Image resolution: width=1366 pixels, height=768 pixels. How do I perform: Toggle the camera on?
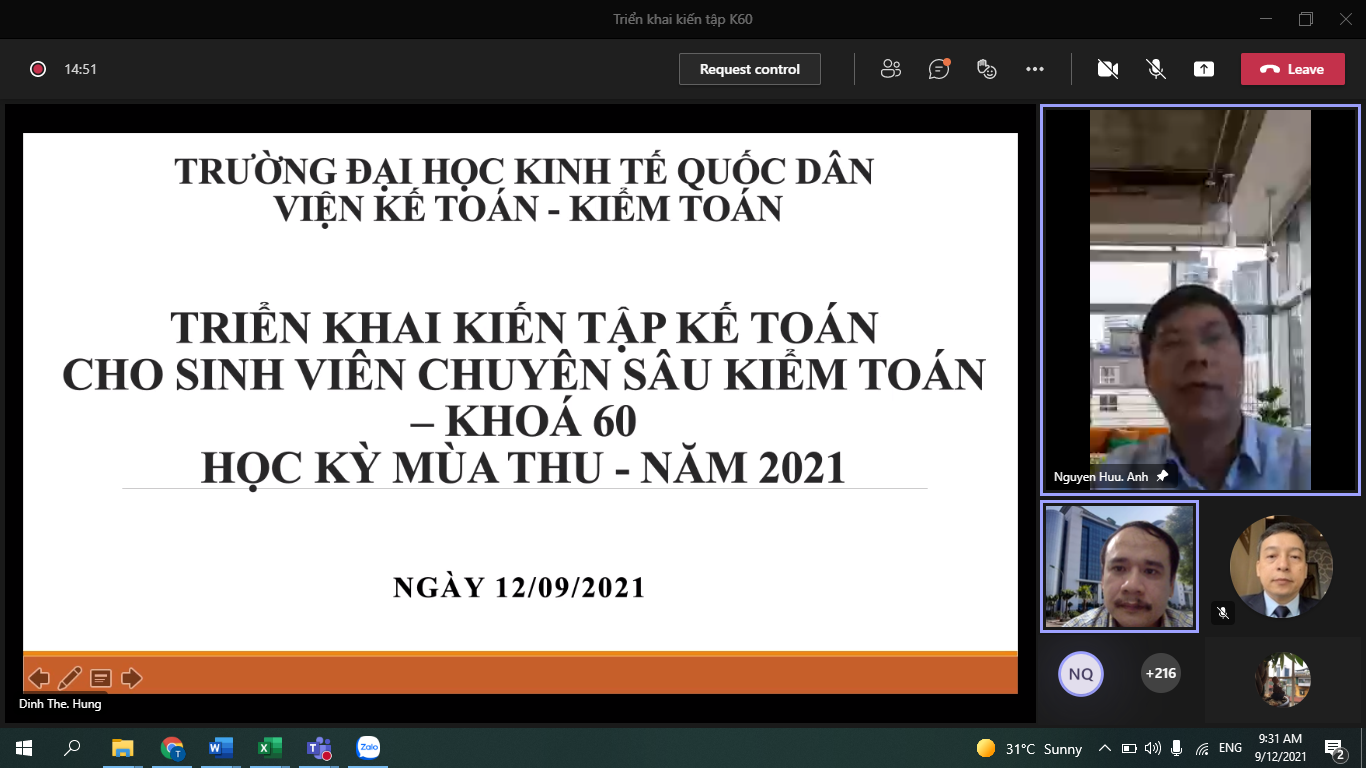1107,69
